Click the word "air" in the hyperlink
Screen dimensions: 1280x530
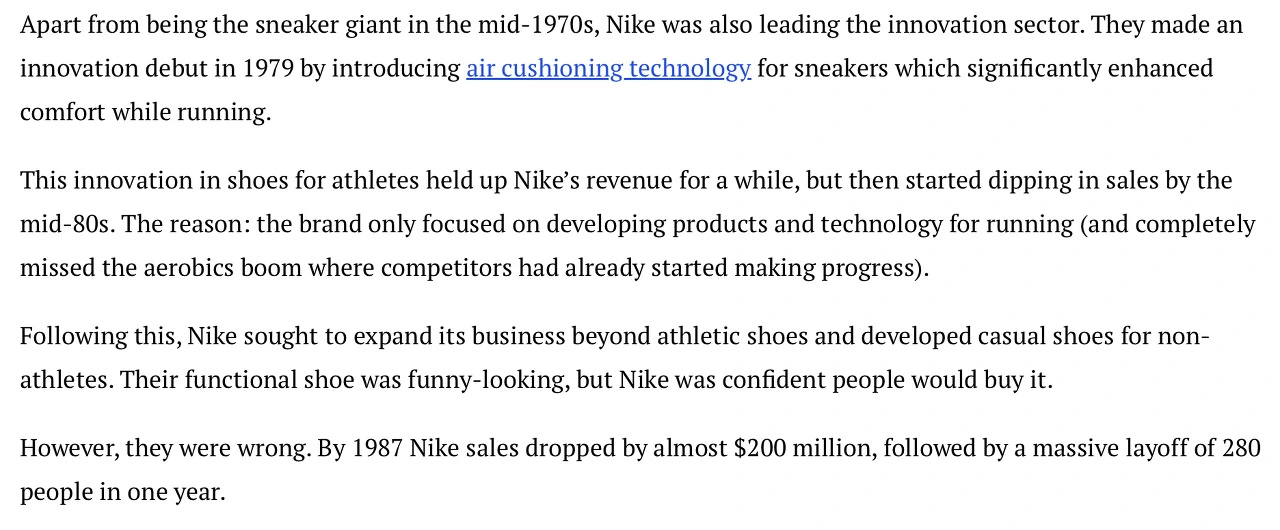pyautogui.click(x=479, y=69)
